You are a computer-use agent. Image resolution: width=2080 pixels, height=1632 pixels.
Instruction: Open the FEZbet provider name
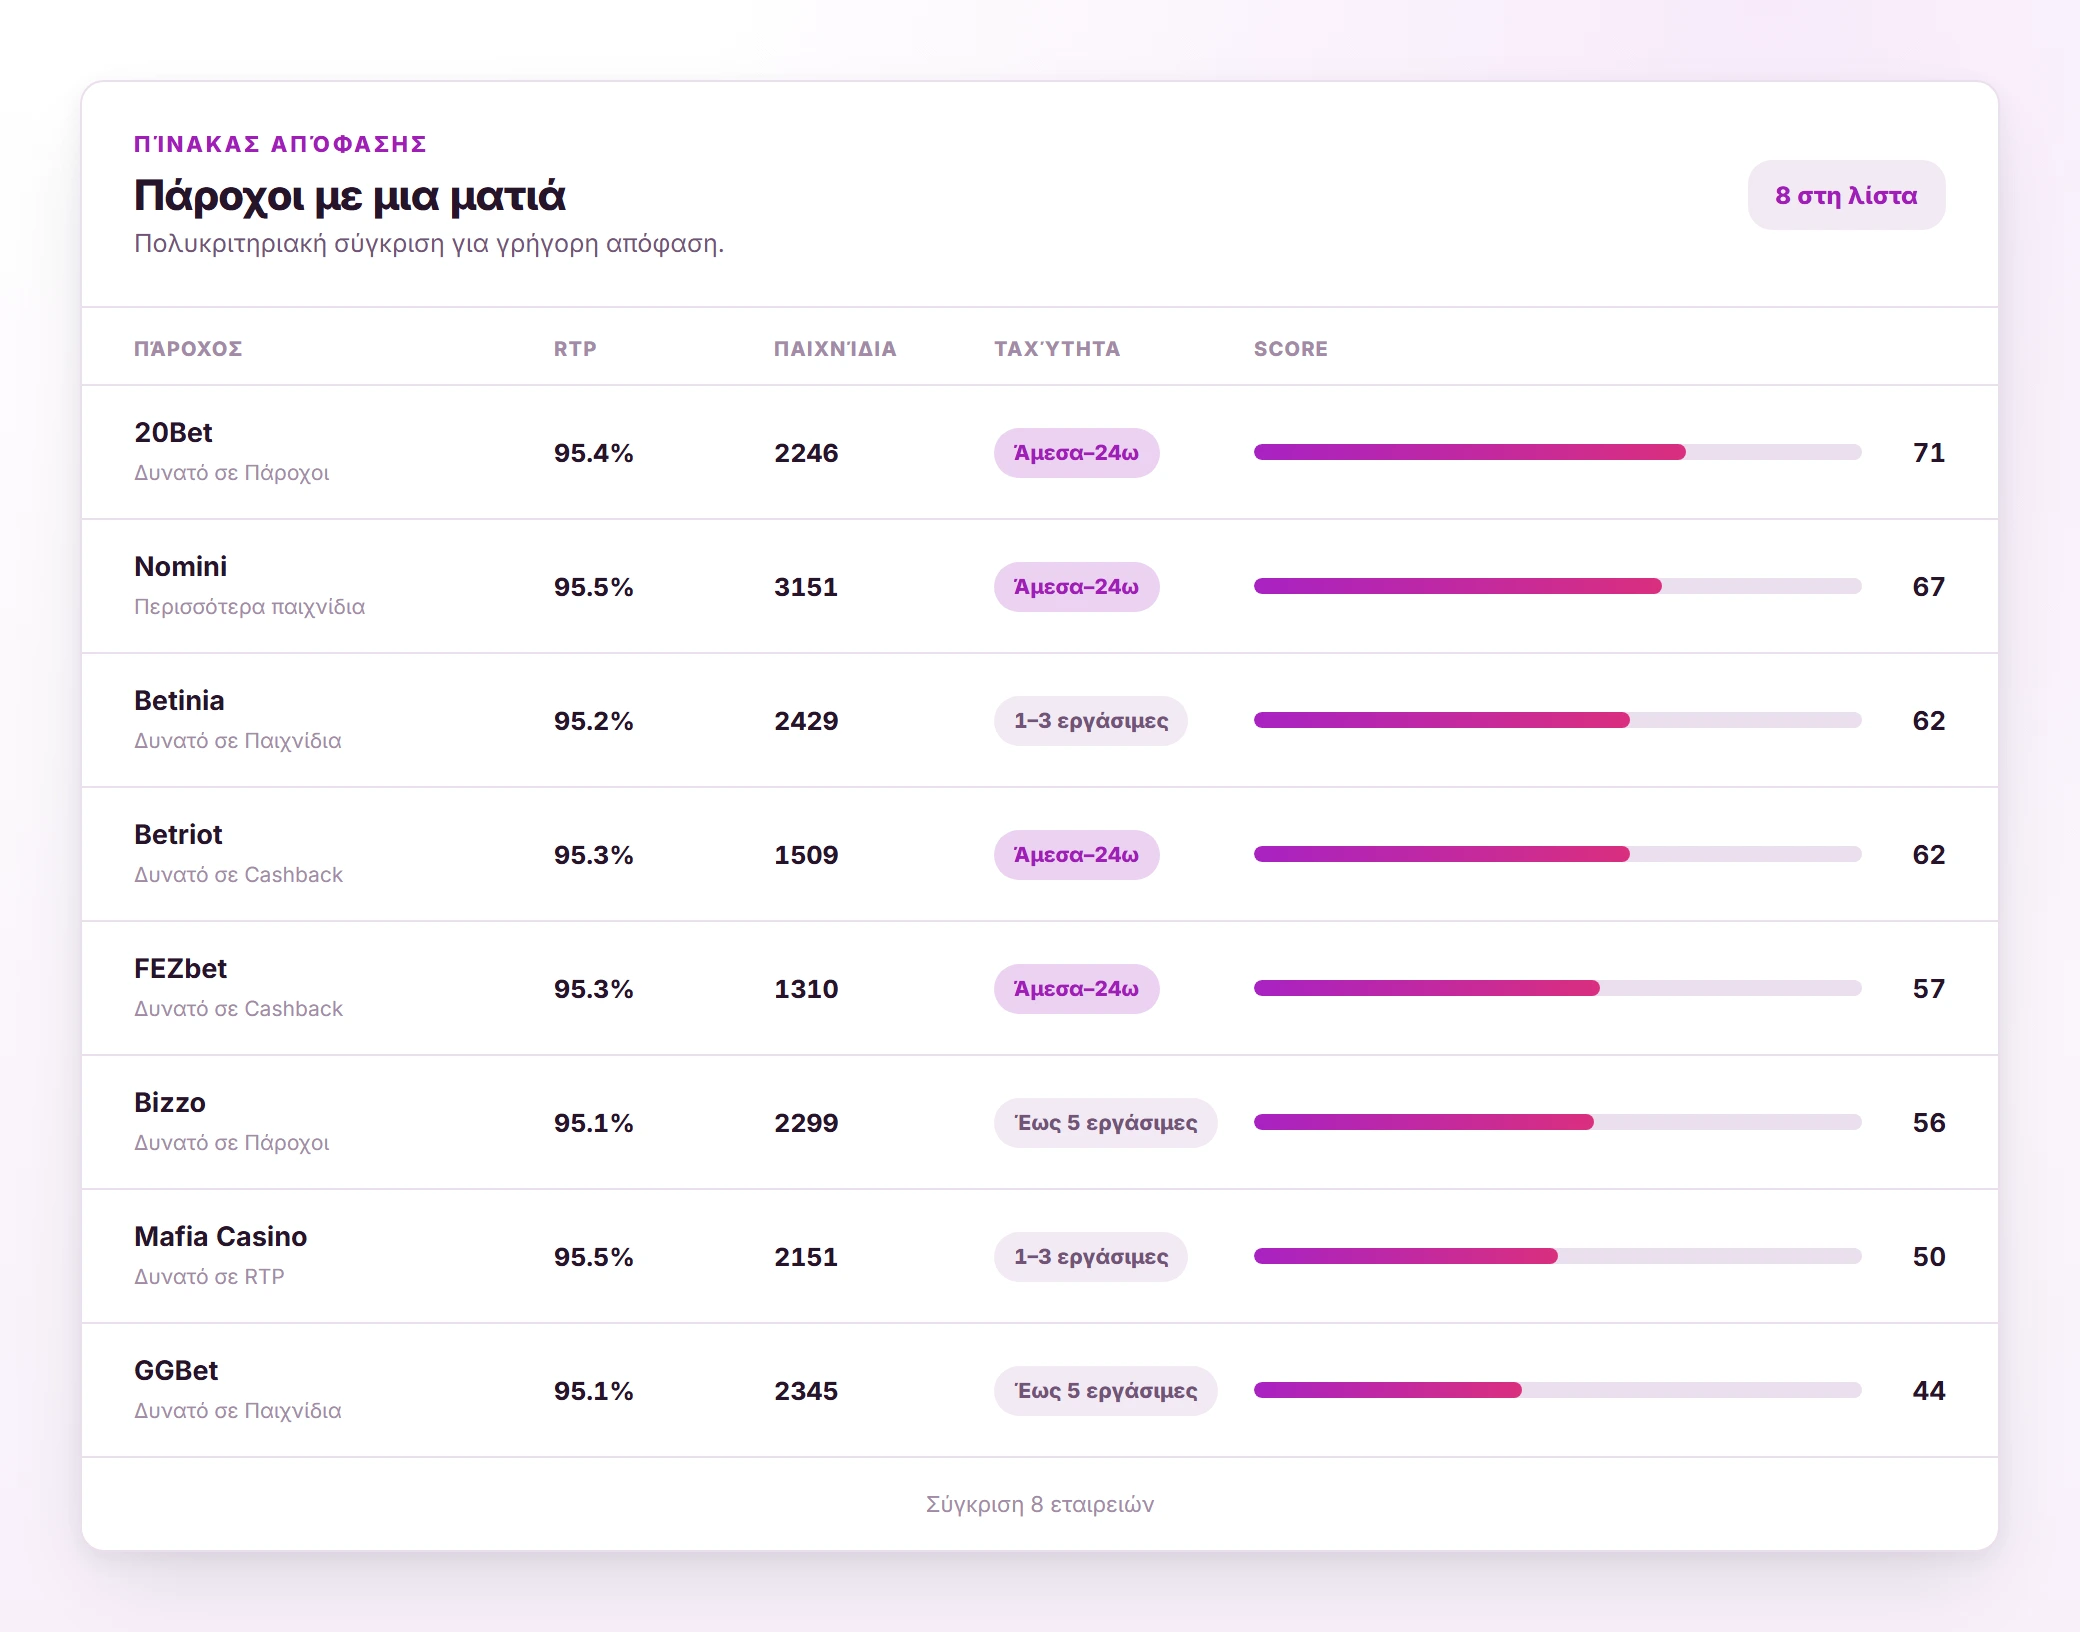[x=180, y=969]
